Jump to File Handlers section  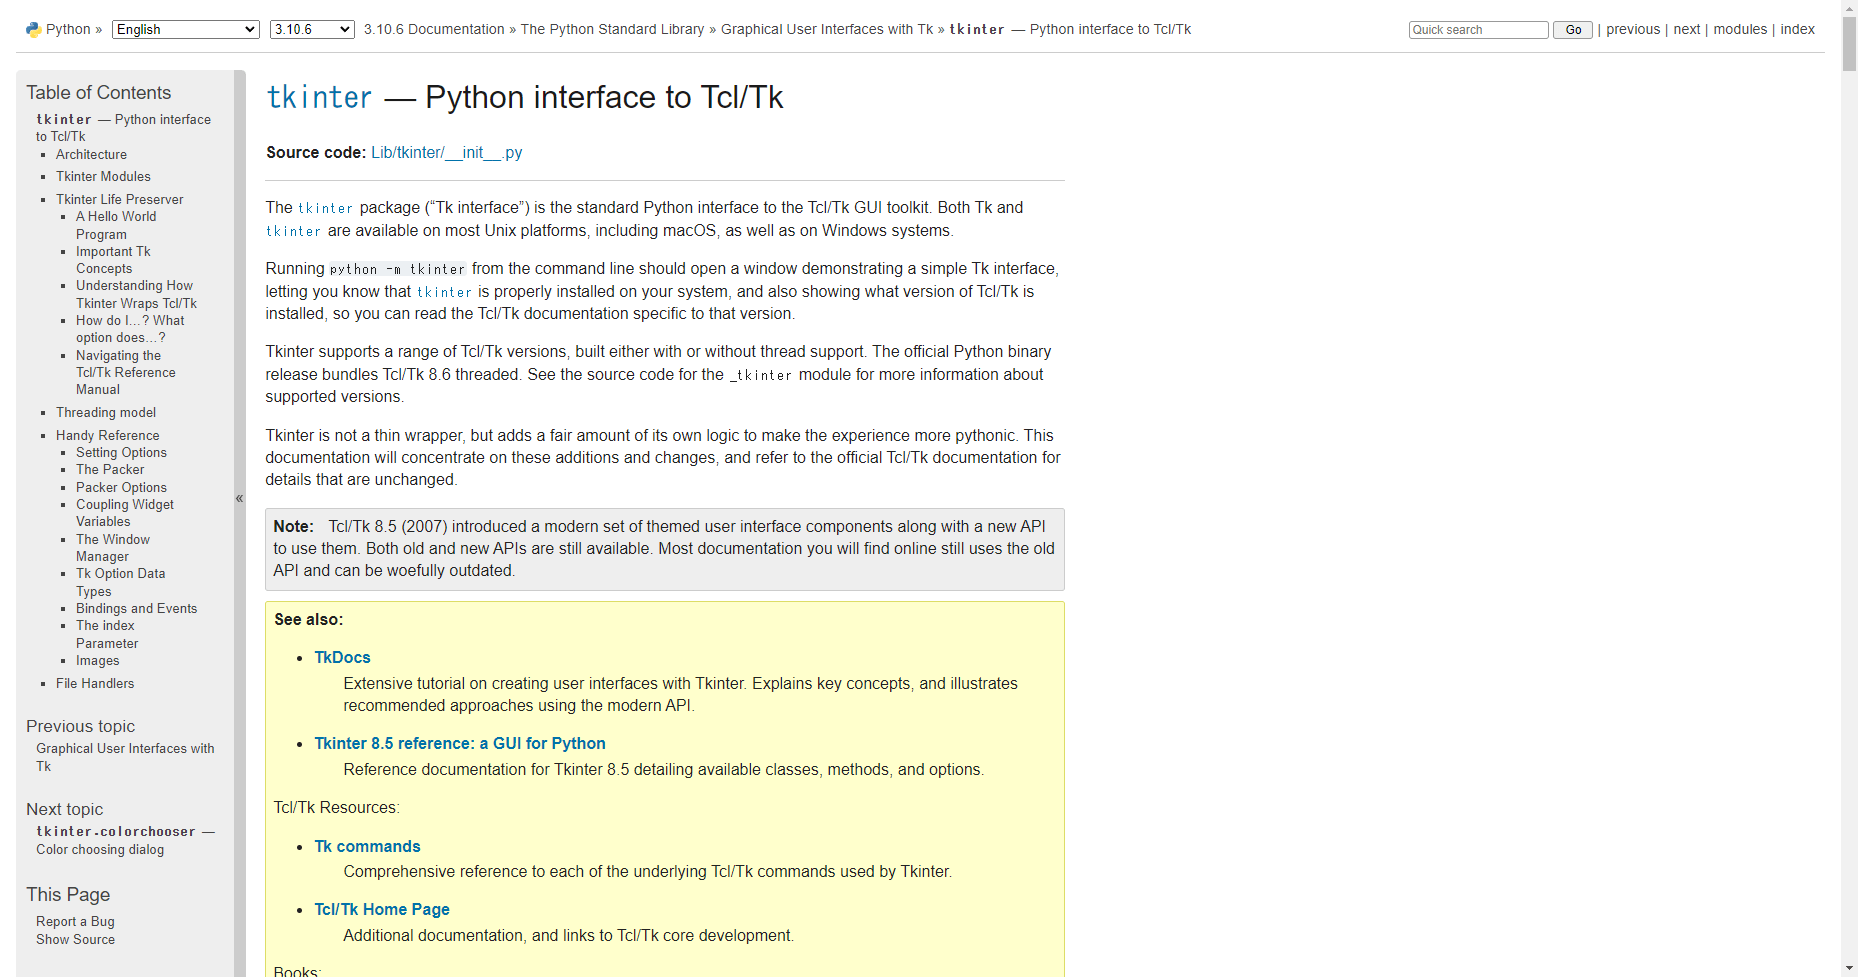pos(95,683)
